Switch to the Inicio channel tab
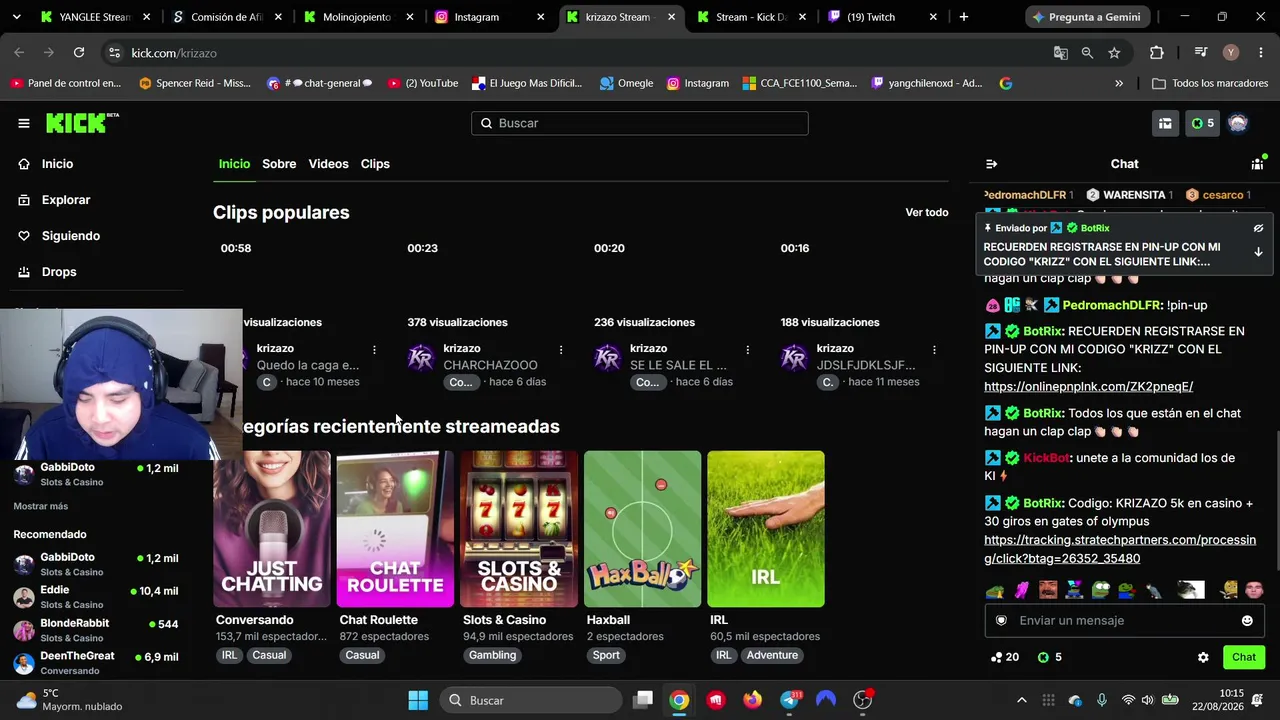 tap(234, 164)
